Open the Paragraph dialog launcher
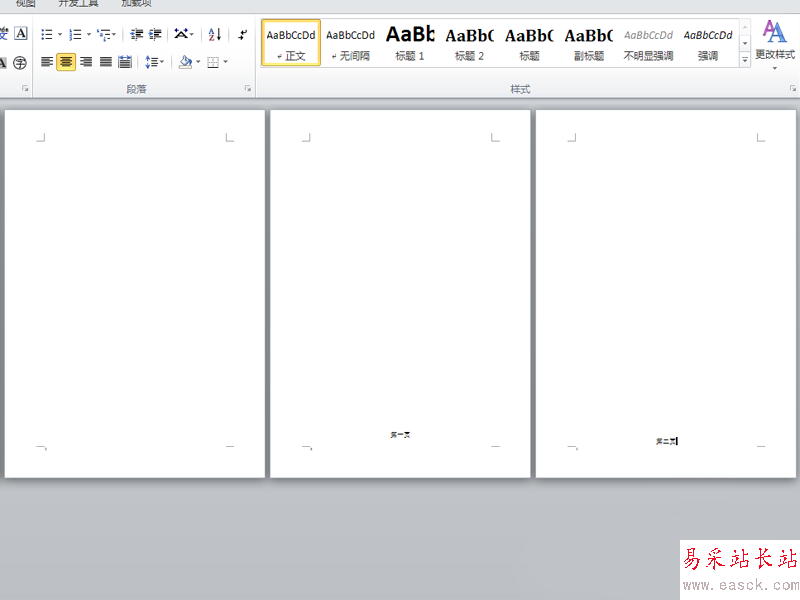This screenshot has width=800, height=600. click(248, 89)
